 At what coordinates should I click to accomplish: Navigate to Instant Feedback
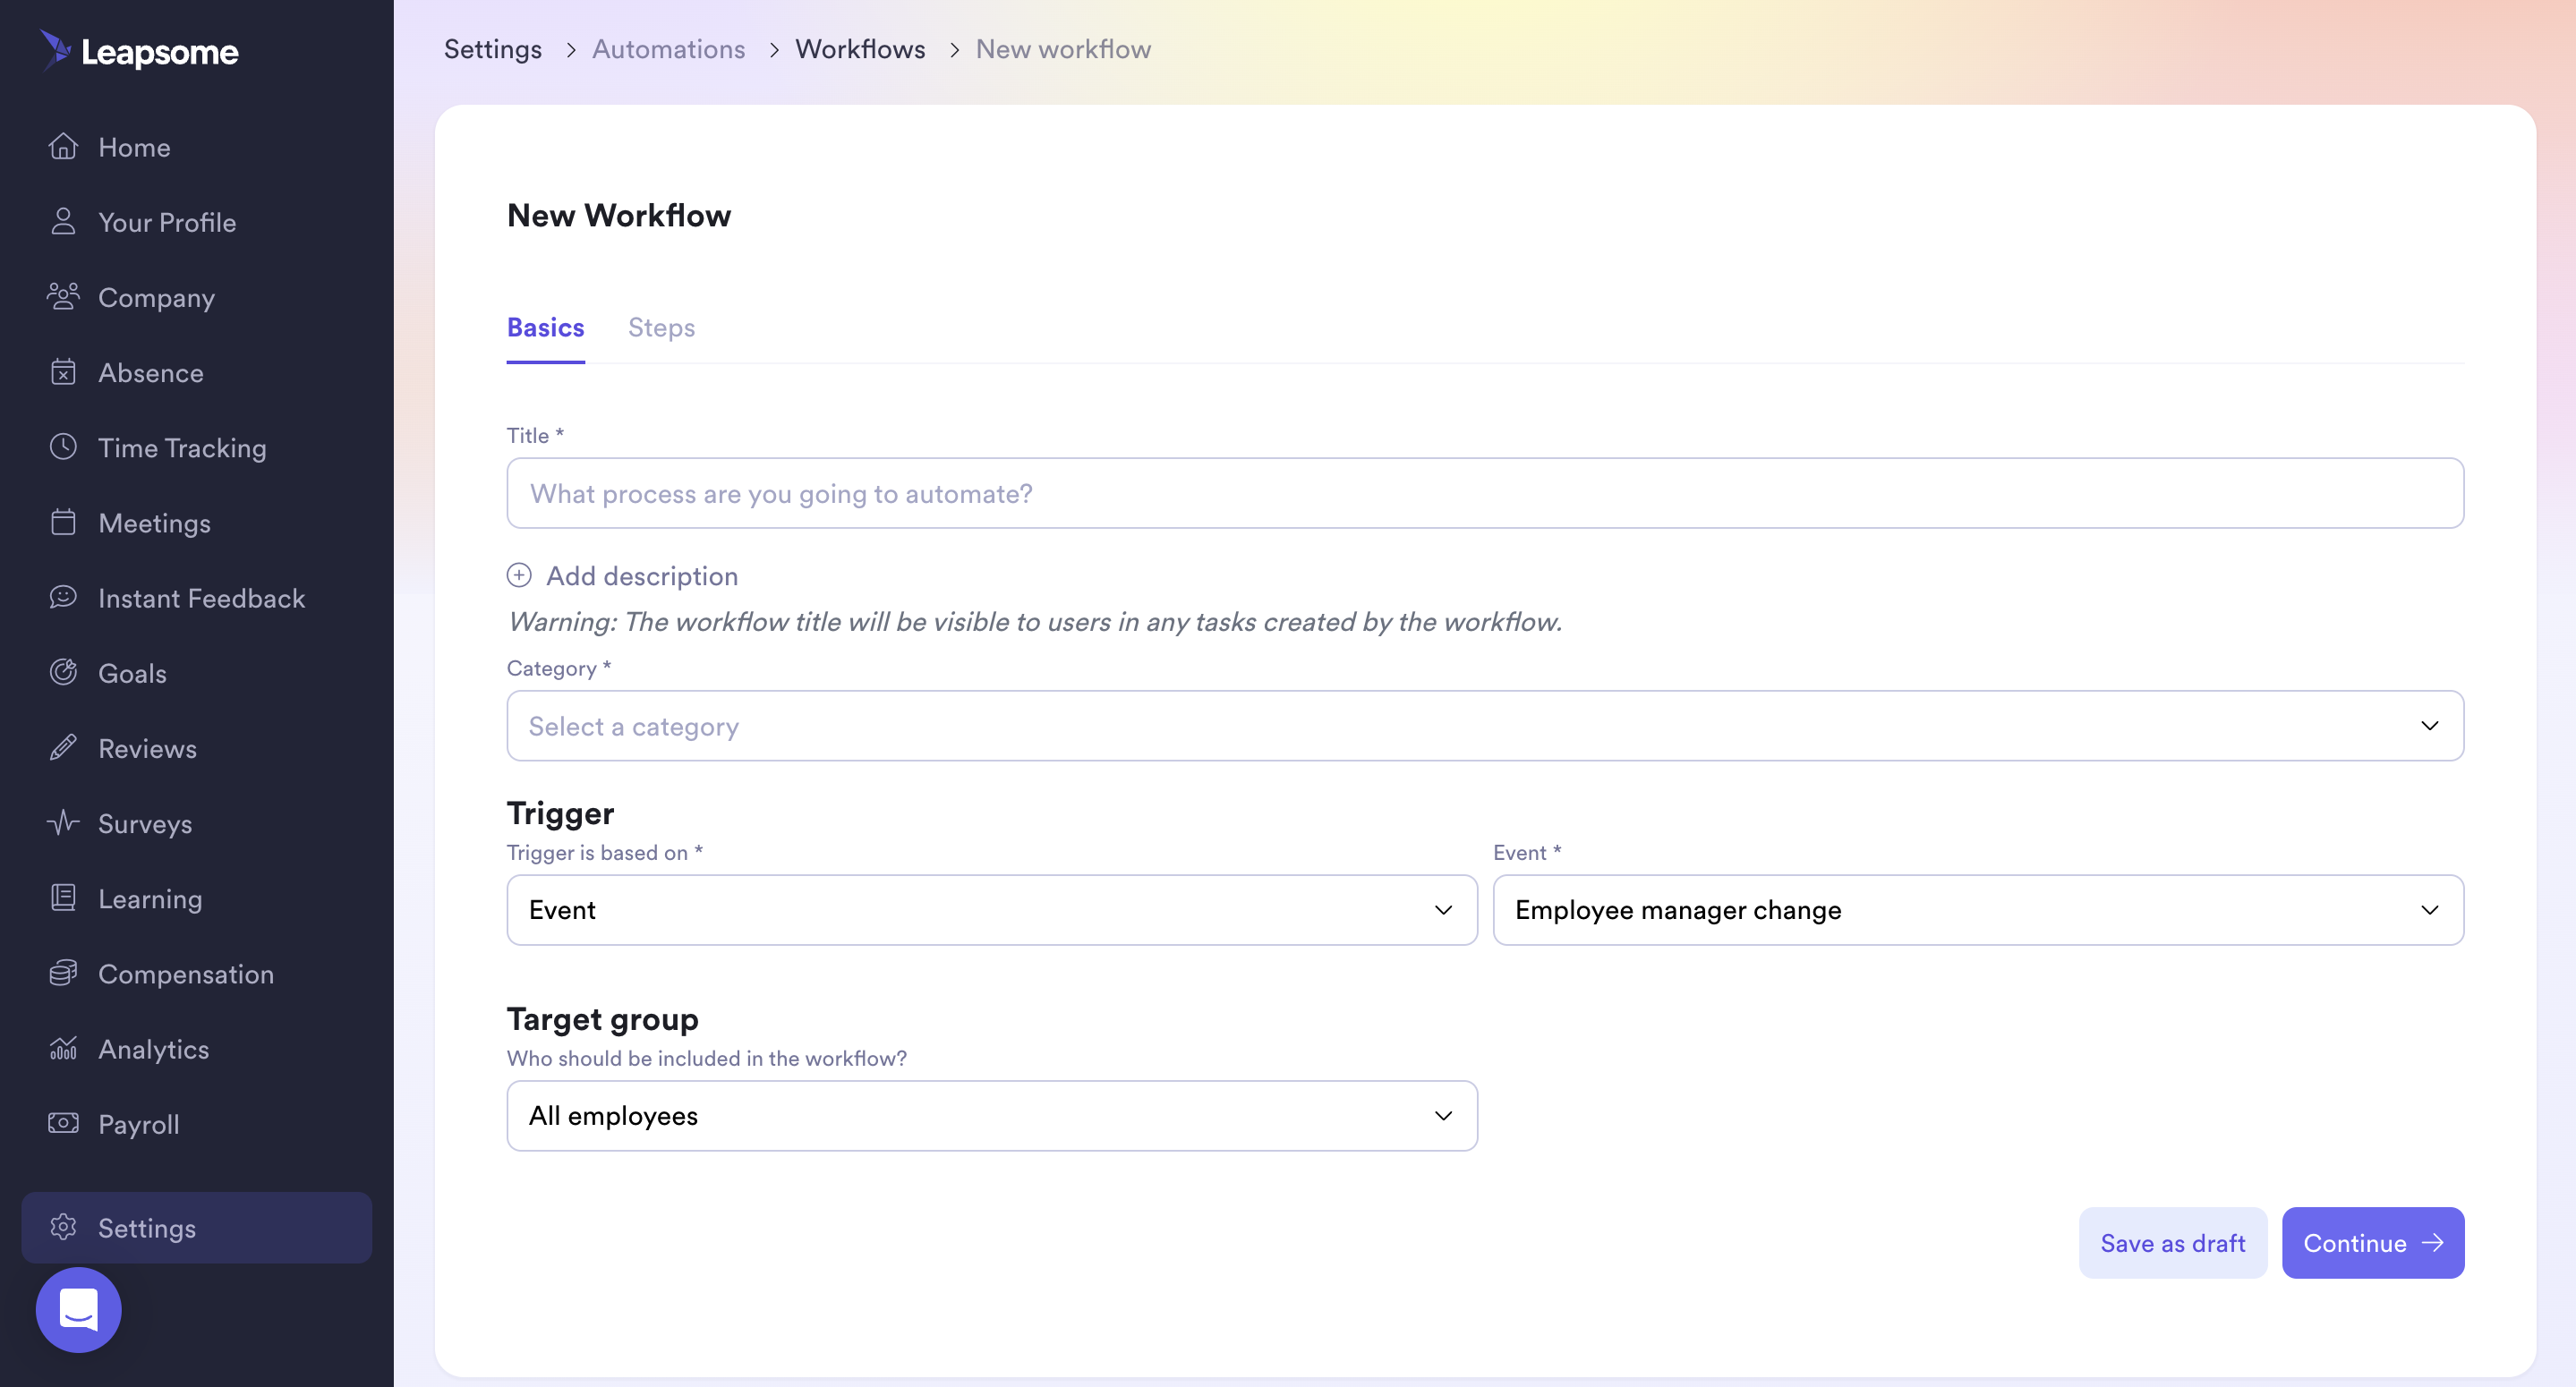tap(197, 597)
